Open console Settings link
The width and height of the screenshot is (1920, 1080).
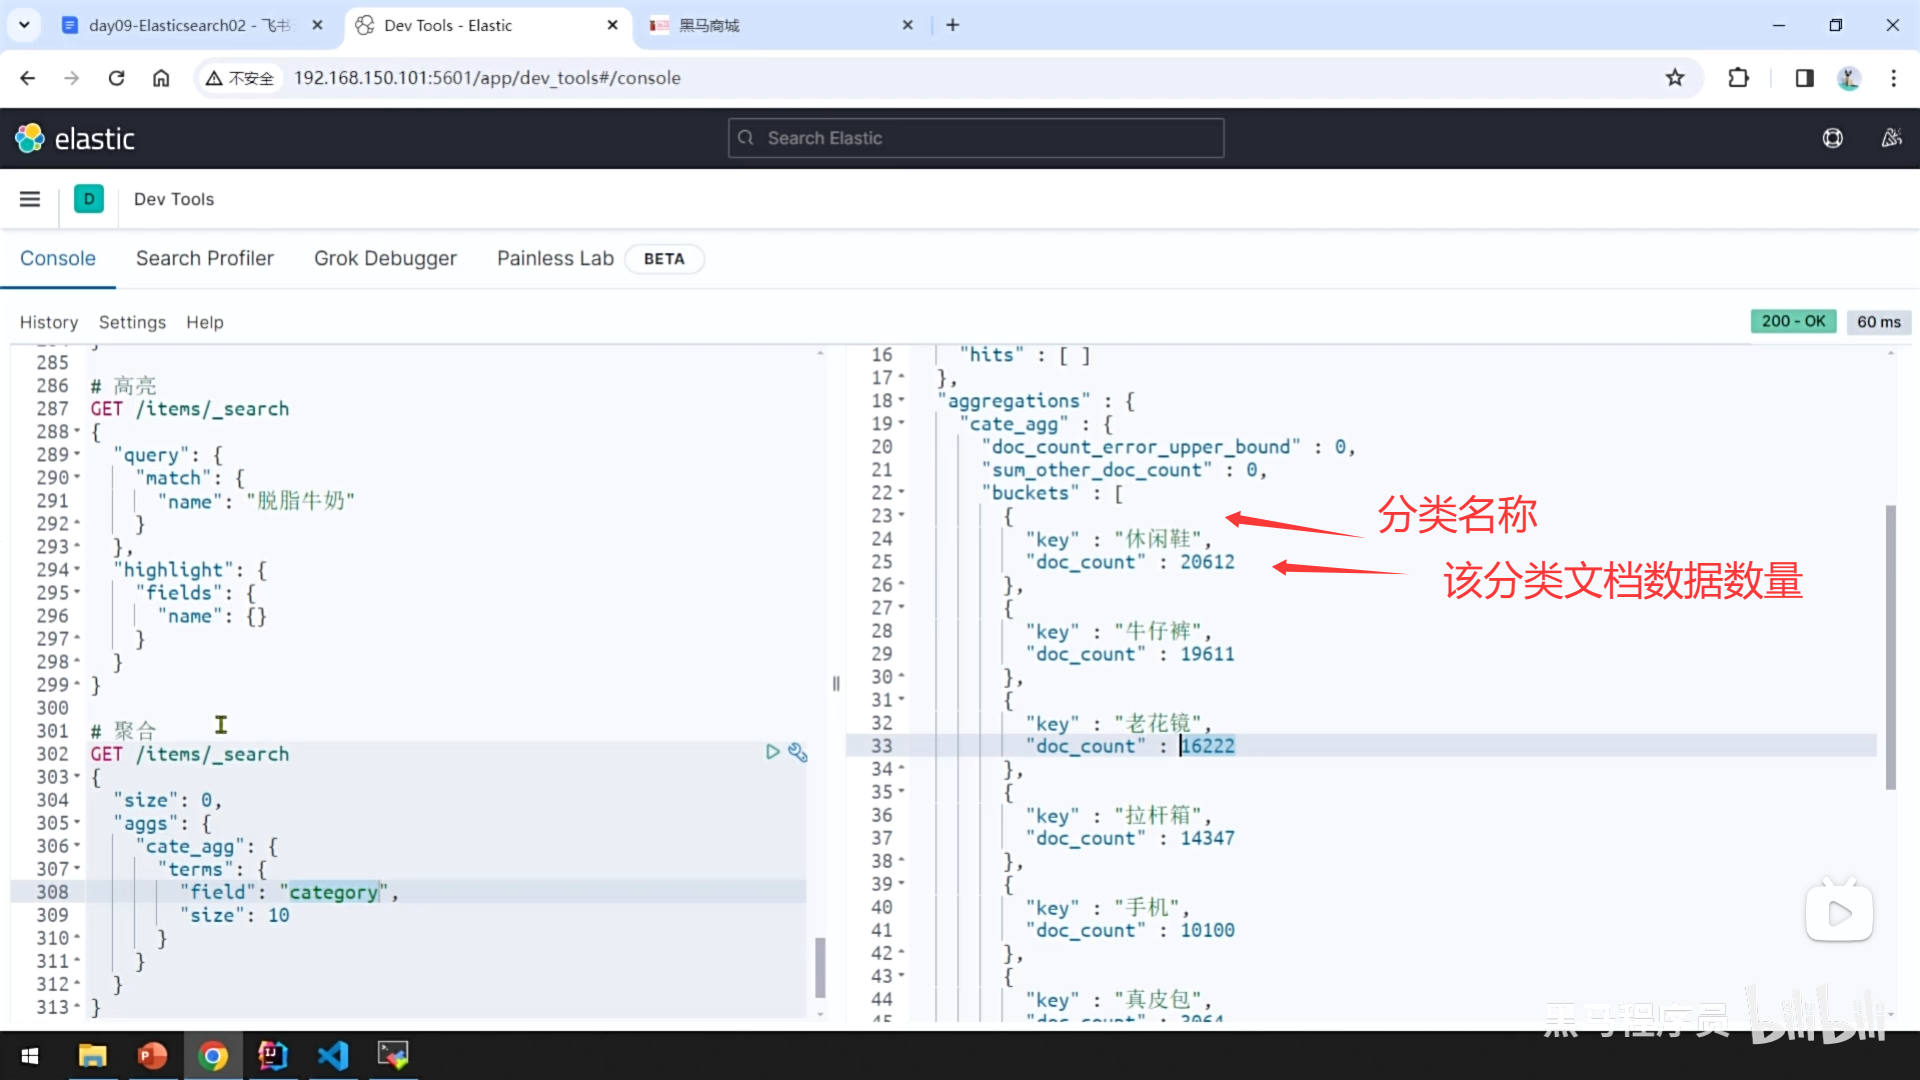coord(132,322)
